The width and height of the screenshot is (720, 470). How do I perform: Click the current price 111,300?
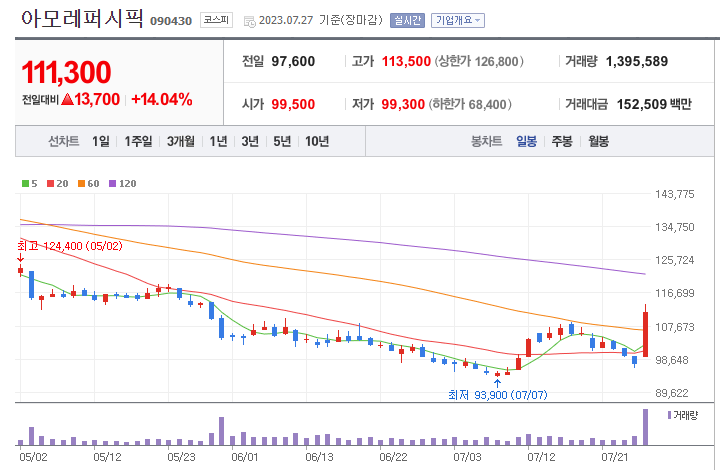66,72
